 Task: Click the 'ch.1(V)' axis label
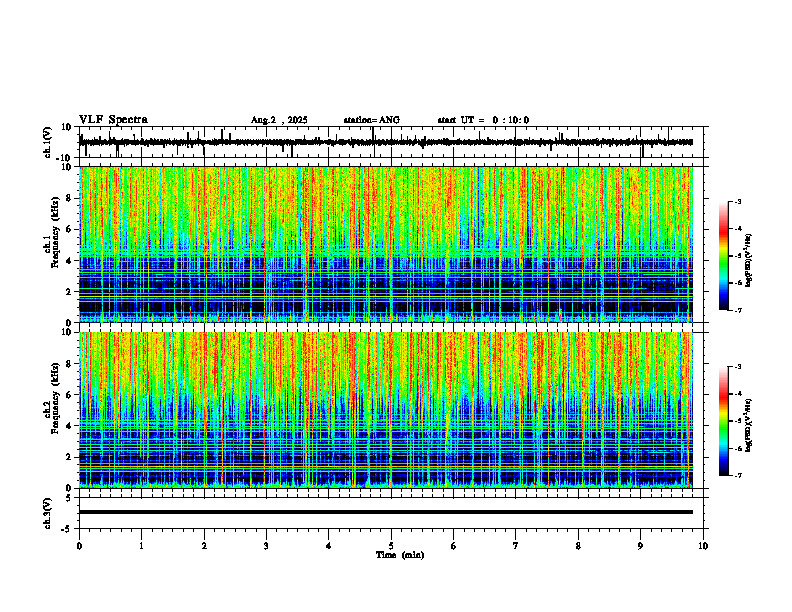coord(48,142)
